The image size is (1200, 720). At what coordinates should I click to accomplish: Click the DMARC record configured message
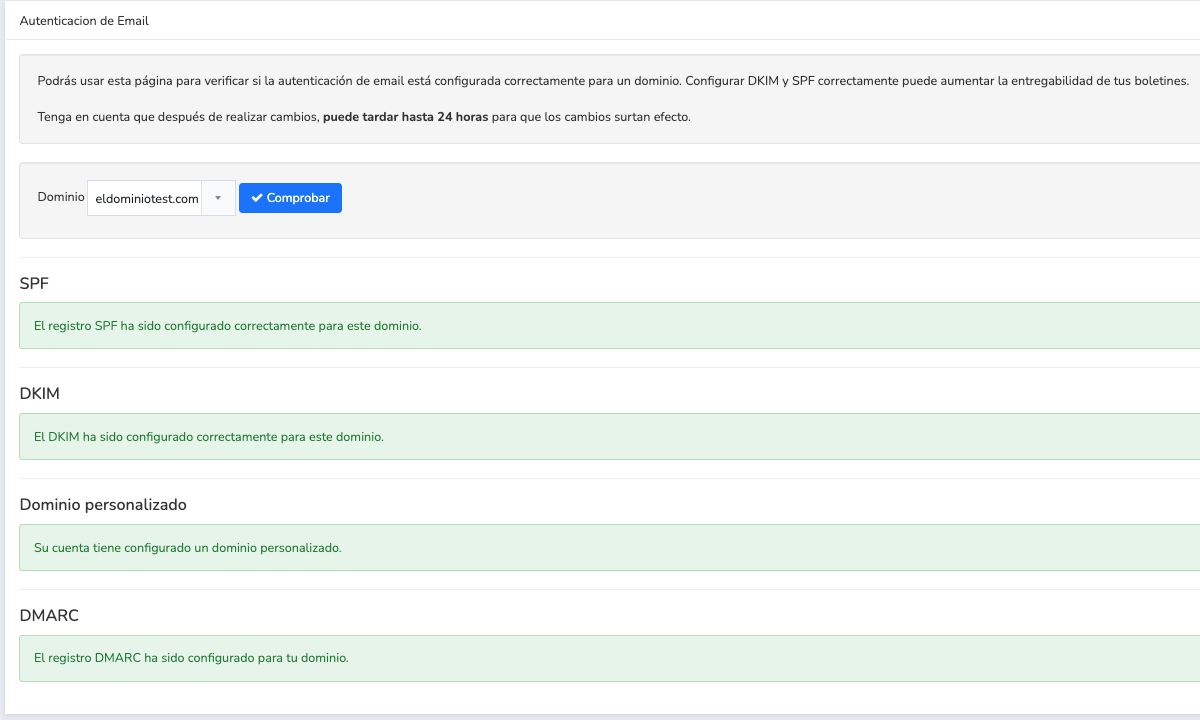[190, 658]
